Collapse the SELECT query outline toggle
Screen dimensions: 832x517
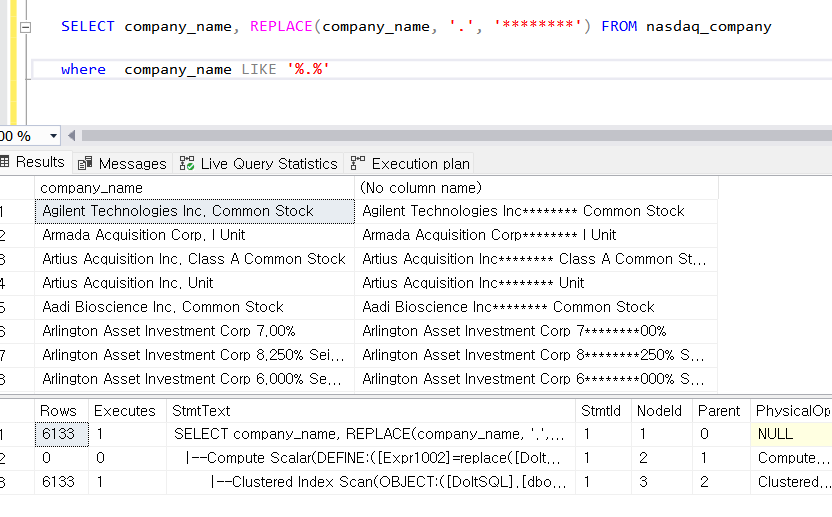tap(25, 27)
